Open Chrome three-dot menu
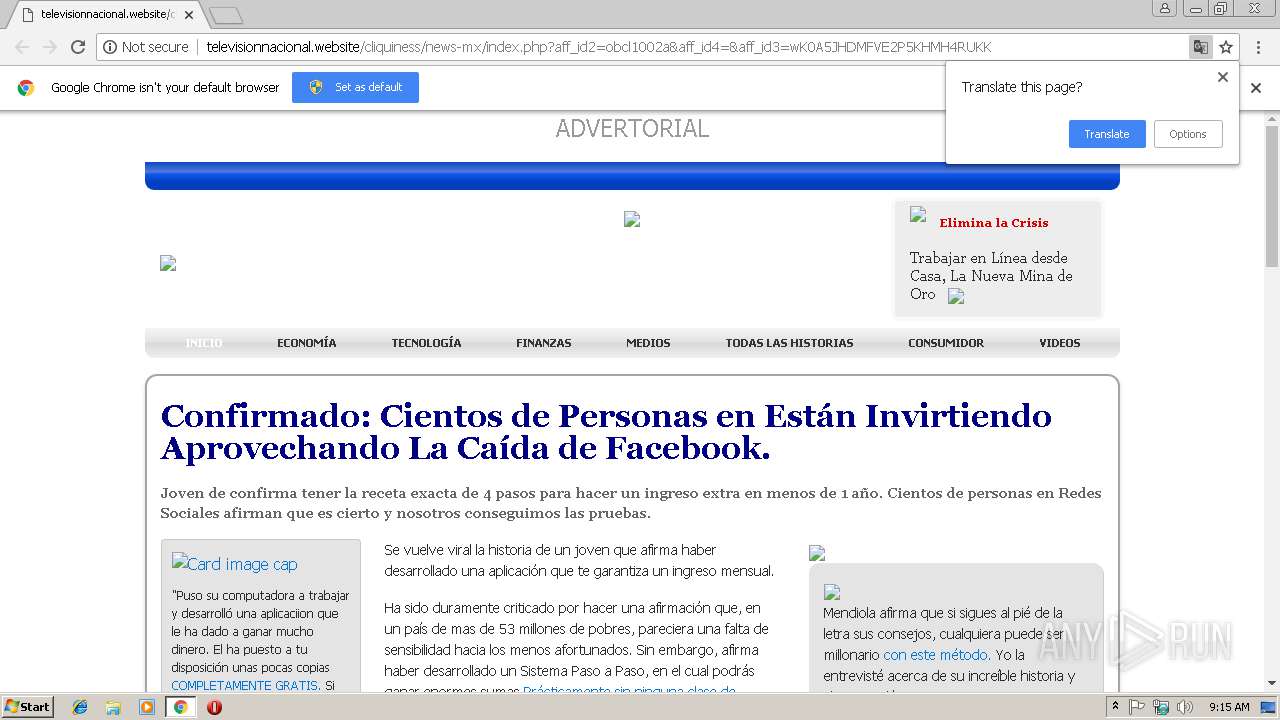The height and width of the screenshot is (720, 1280). 1259,47
